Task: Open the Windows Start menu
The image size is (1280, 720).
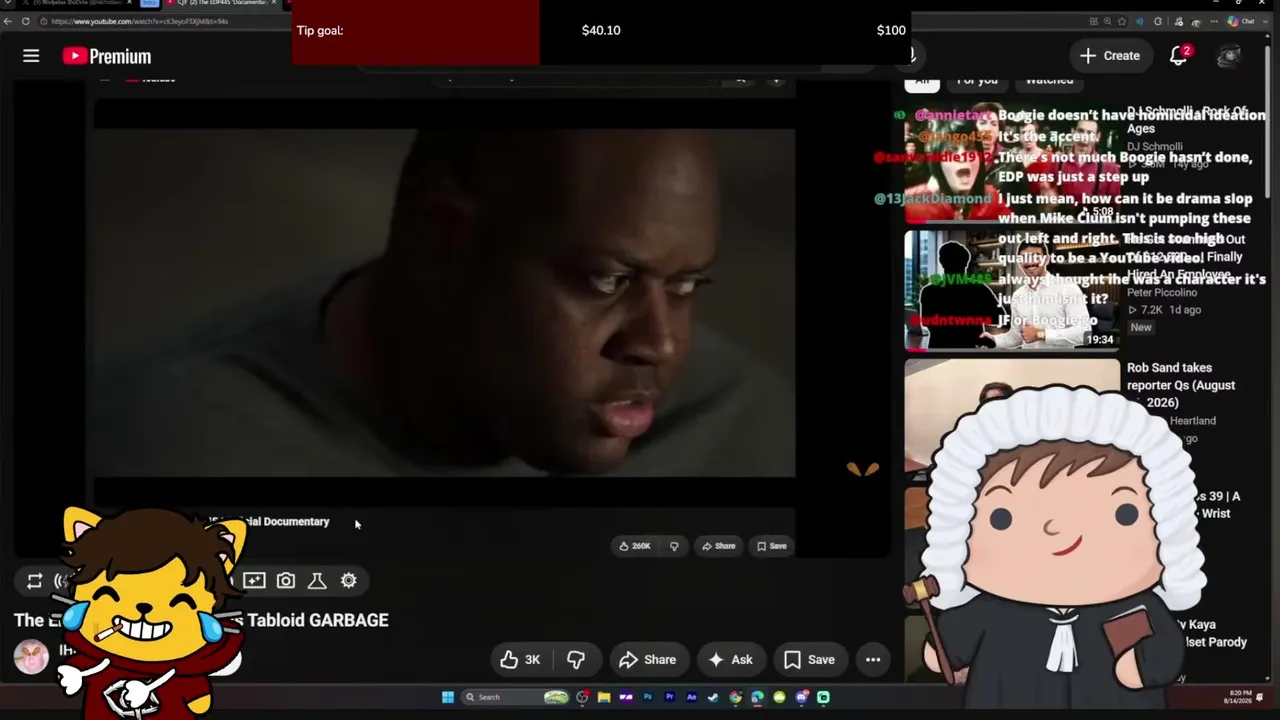Action: pyautogui.click(x=447, y=697)
